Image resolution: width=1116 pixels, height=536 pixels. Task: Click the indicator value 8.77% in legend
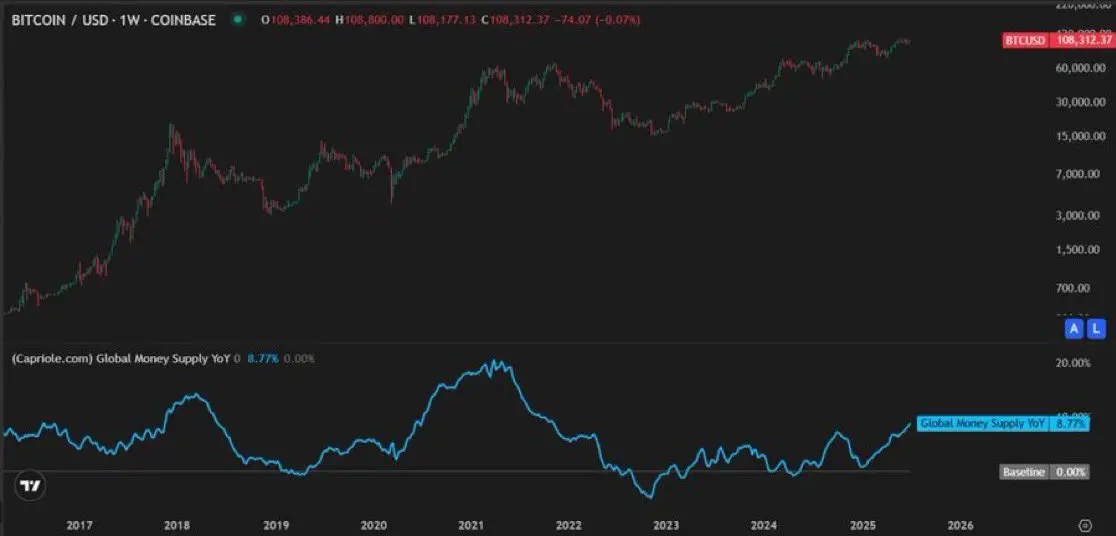[x=263, y=359]
